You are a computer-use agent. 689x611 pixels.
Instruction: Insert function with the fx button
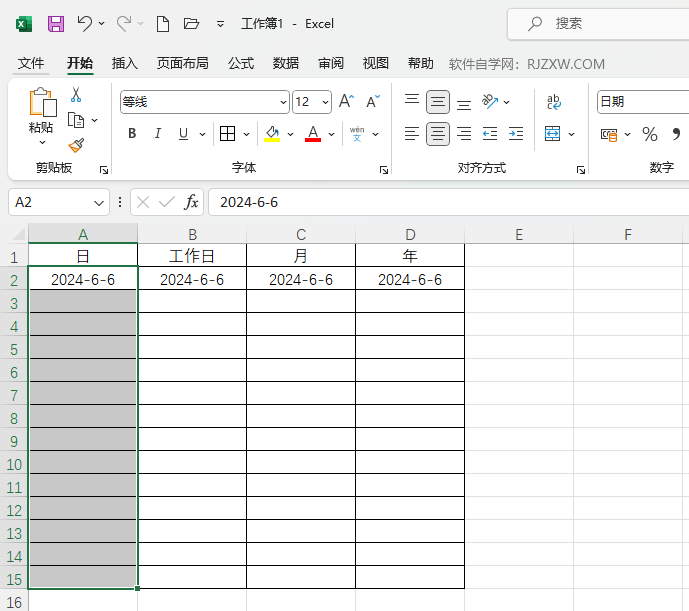point(191,202)
